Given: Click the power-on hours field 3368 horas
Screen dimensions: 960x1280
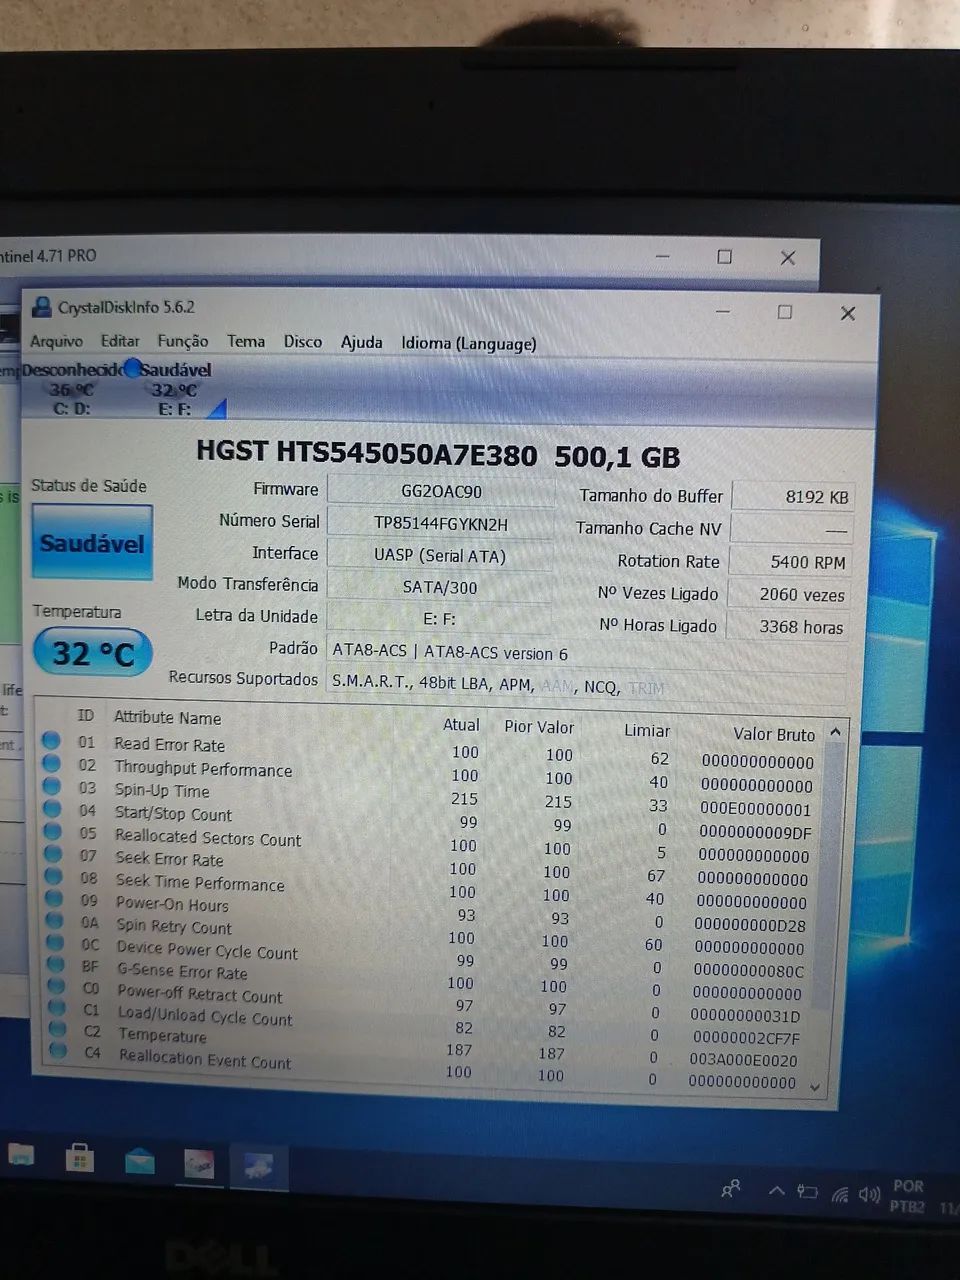Looking at the screenshot, I should pos(788,627).
